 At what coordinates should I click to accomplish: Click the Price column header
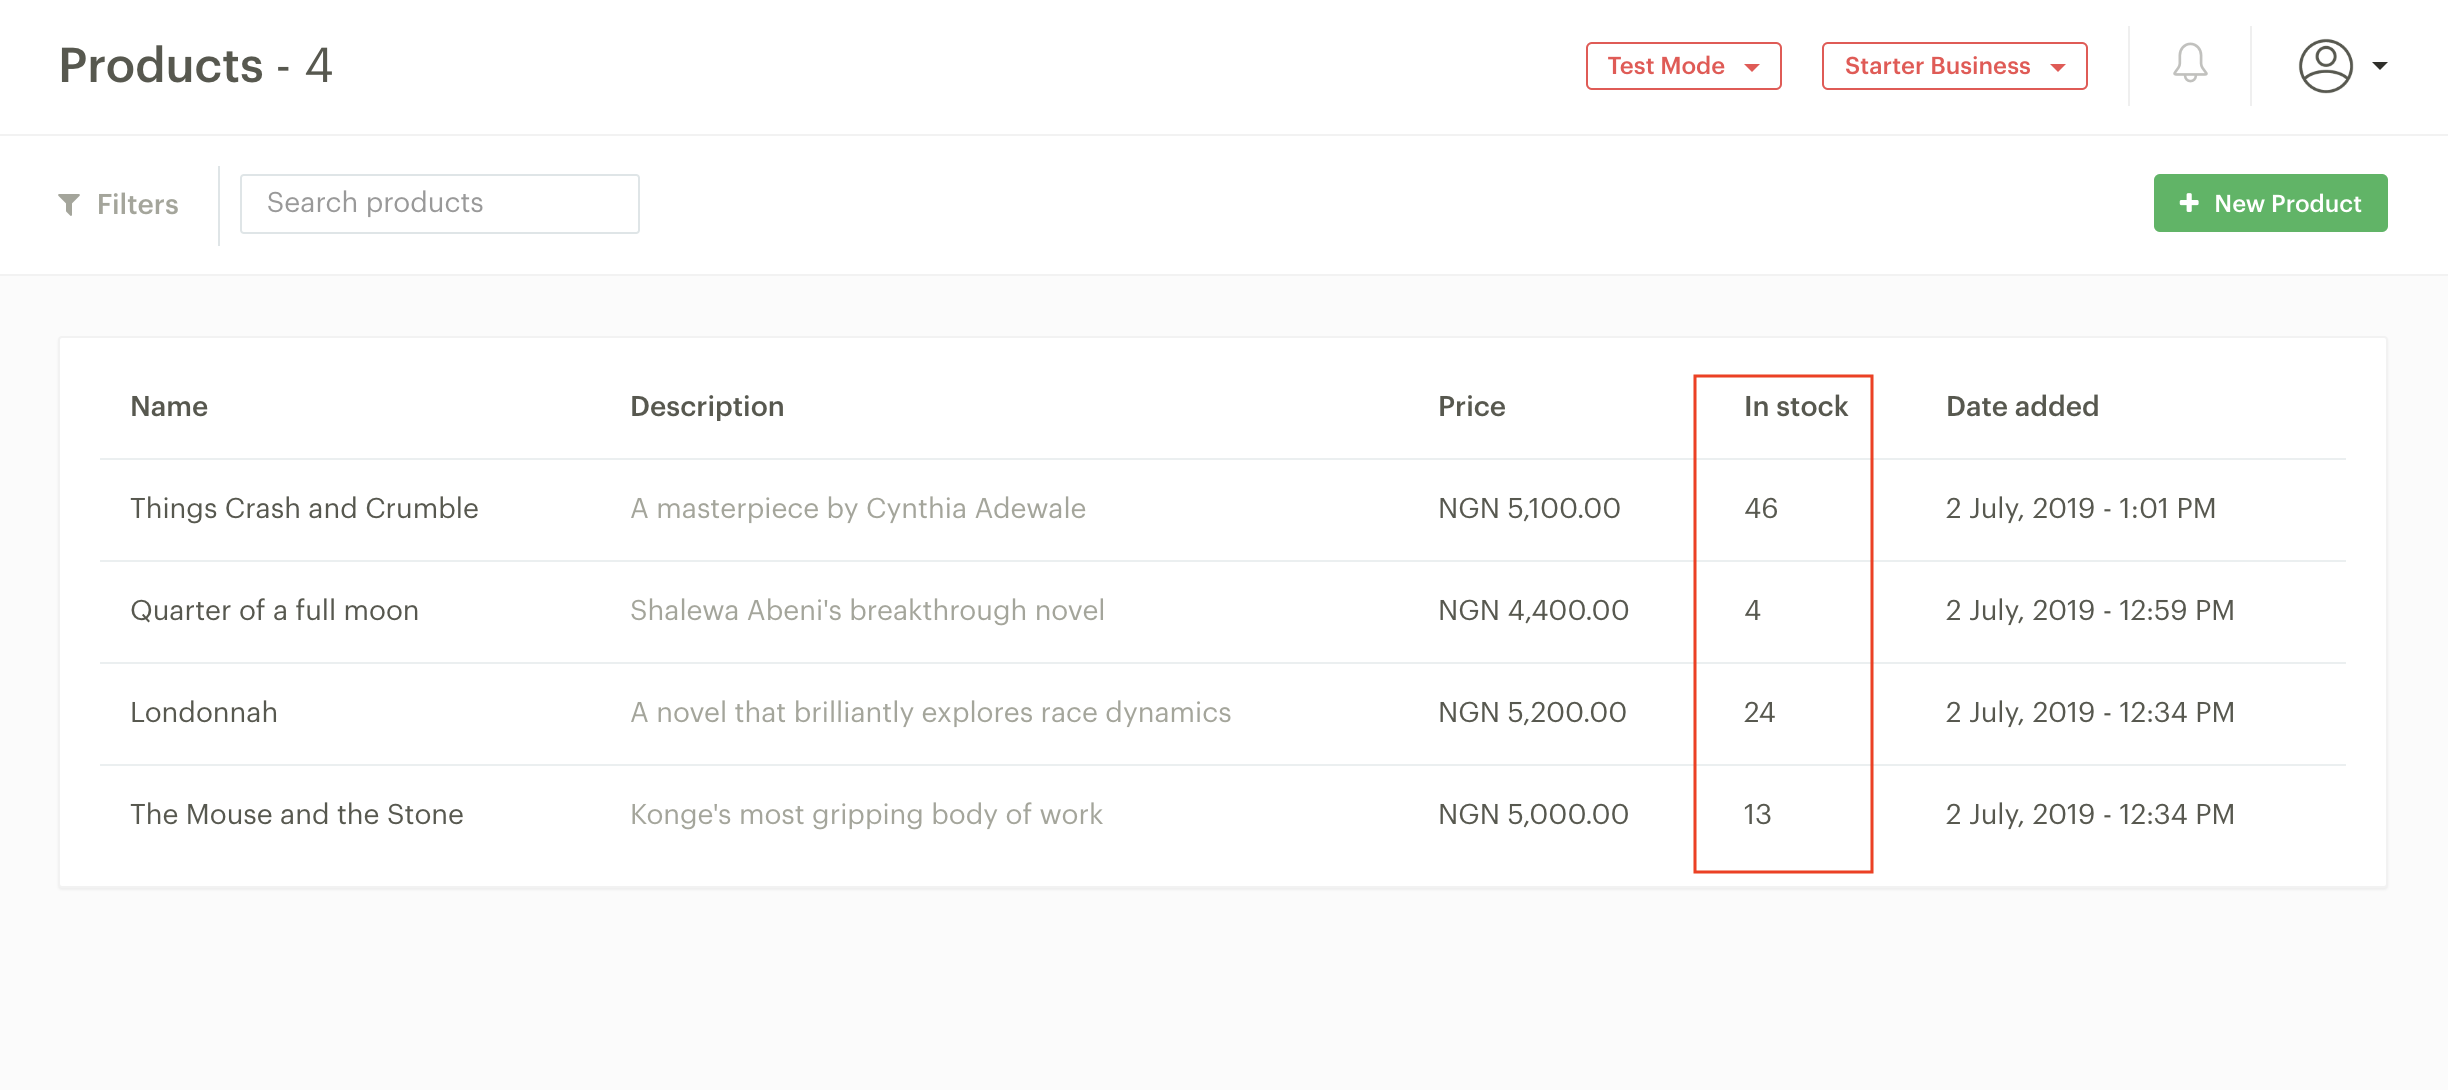pyautogui.click(x=1471, y=406)
